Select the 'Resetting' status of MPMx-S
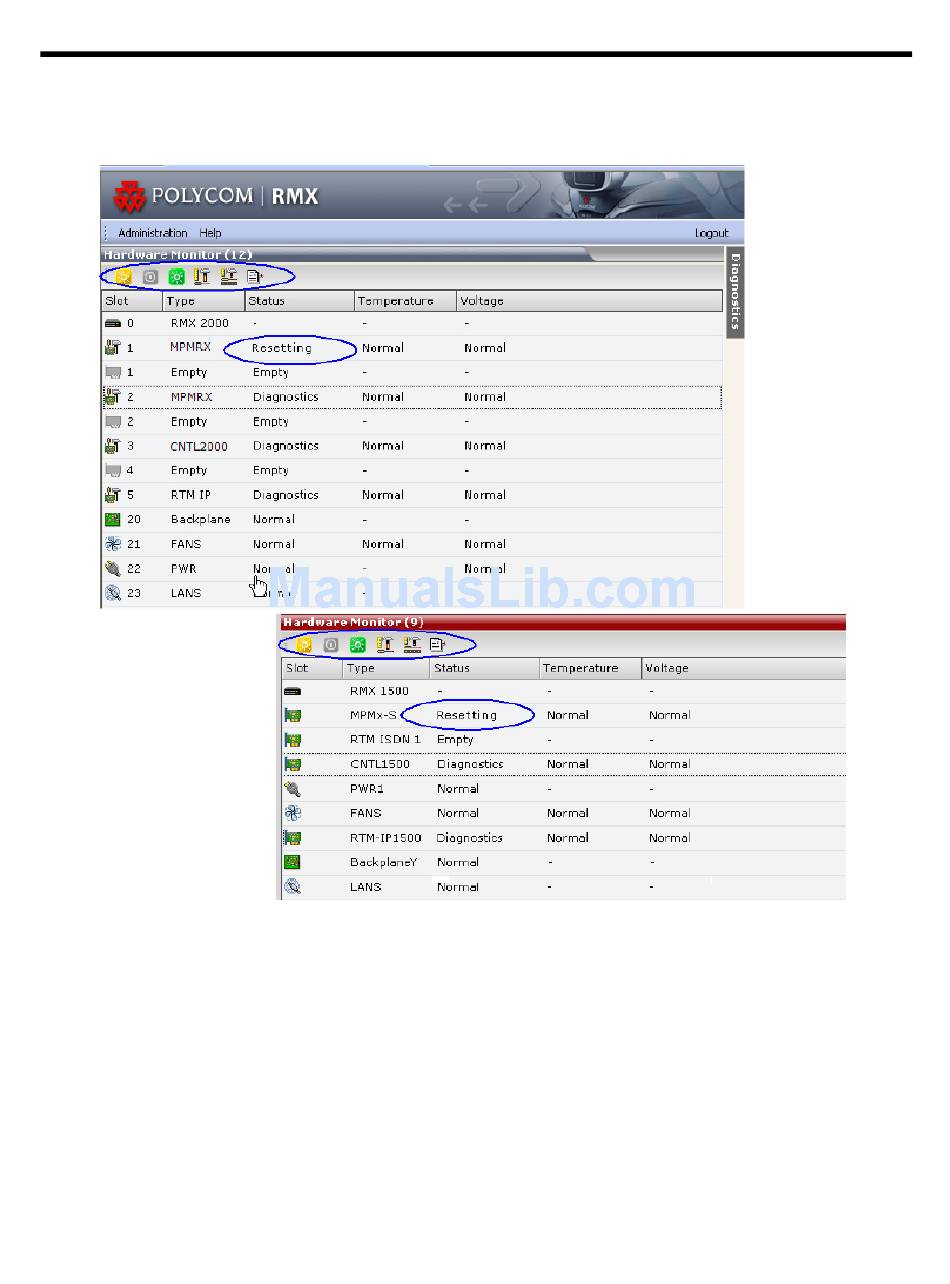The width and height of the screenshot is (950, 1284). 467,715
